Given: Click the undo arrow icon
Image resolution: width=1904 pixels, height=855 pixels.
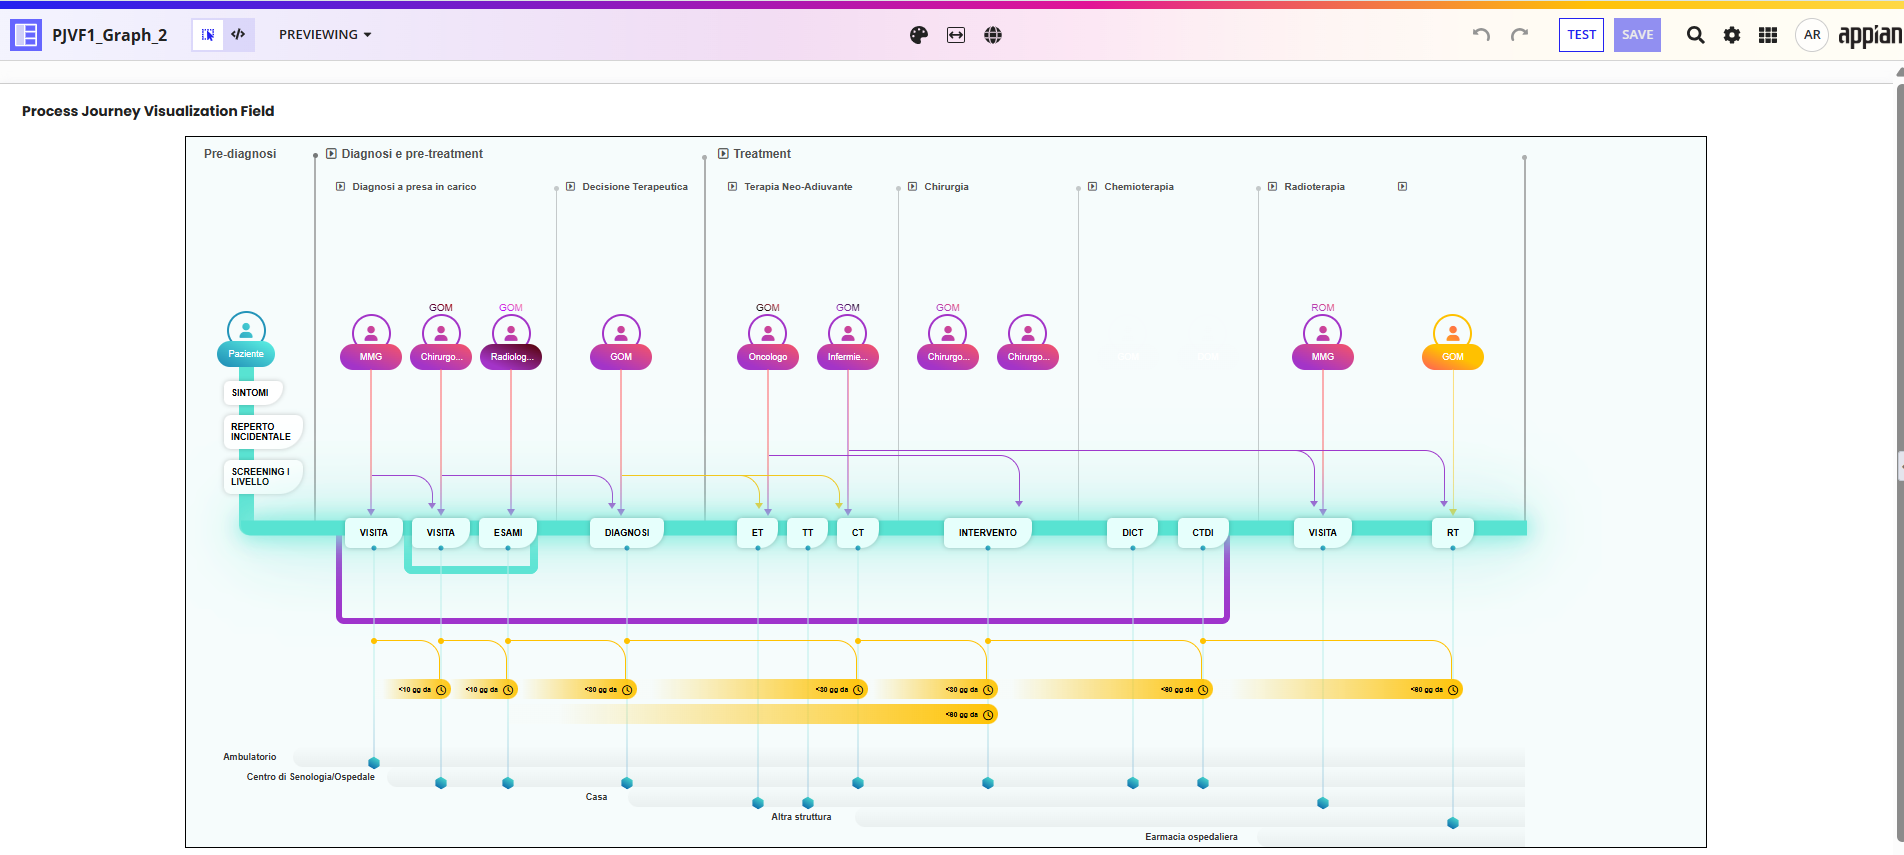Looking at the screenshot, I should click(x=1481, y=35).
